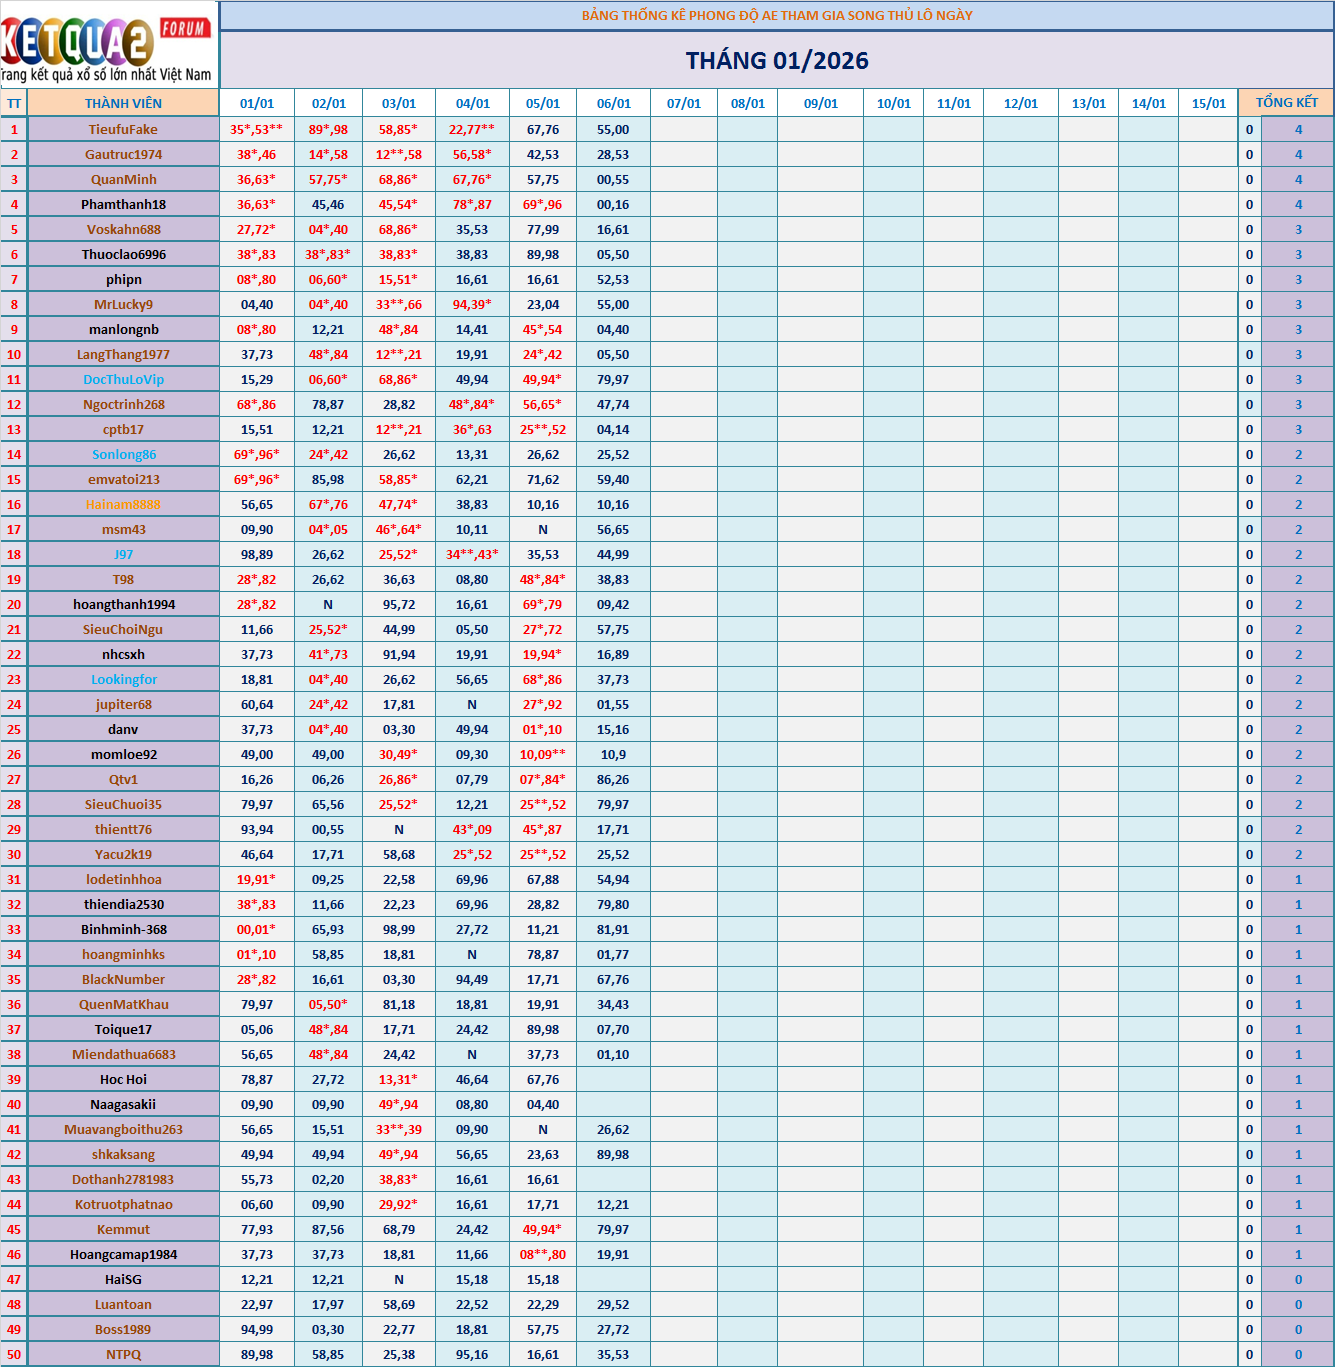Click the 10,09** cell in momloe92's row
Viewport: 1335px width, 1367px height.
point(543,754)
